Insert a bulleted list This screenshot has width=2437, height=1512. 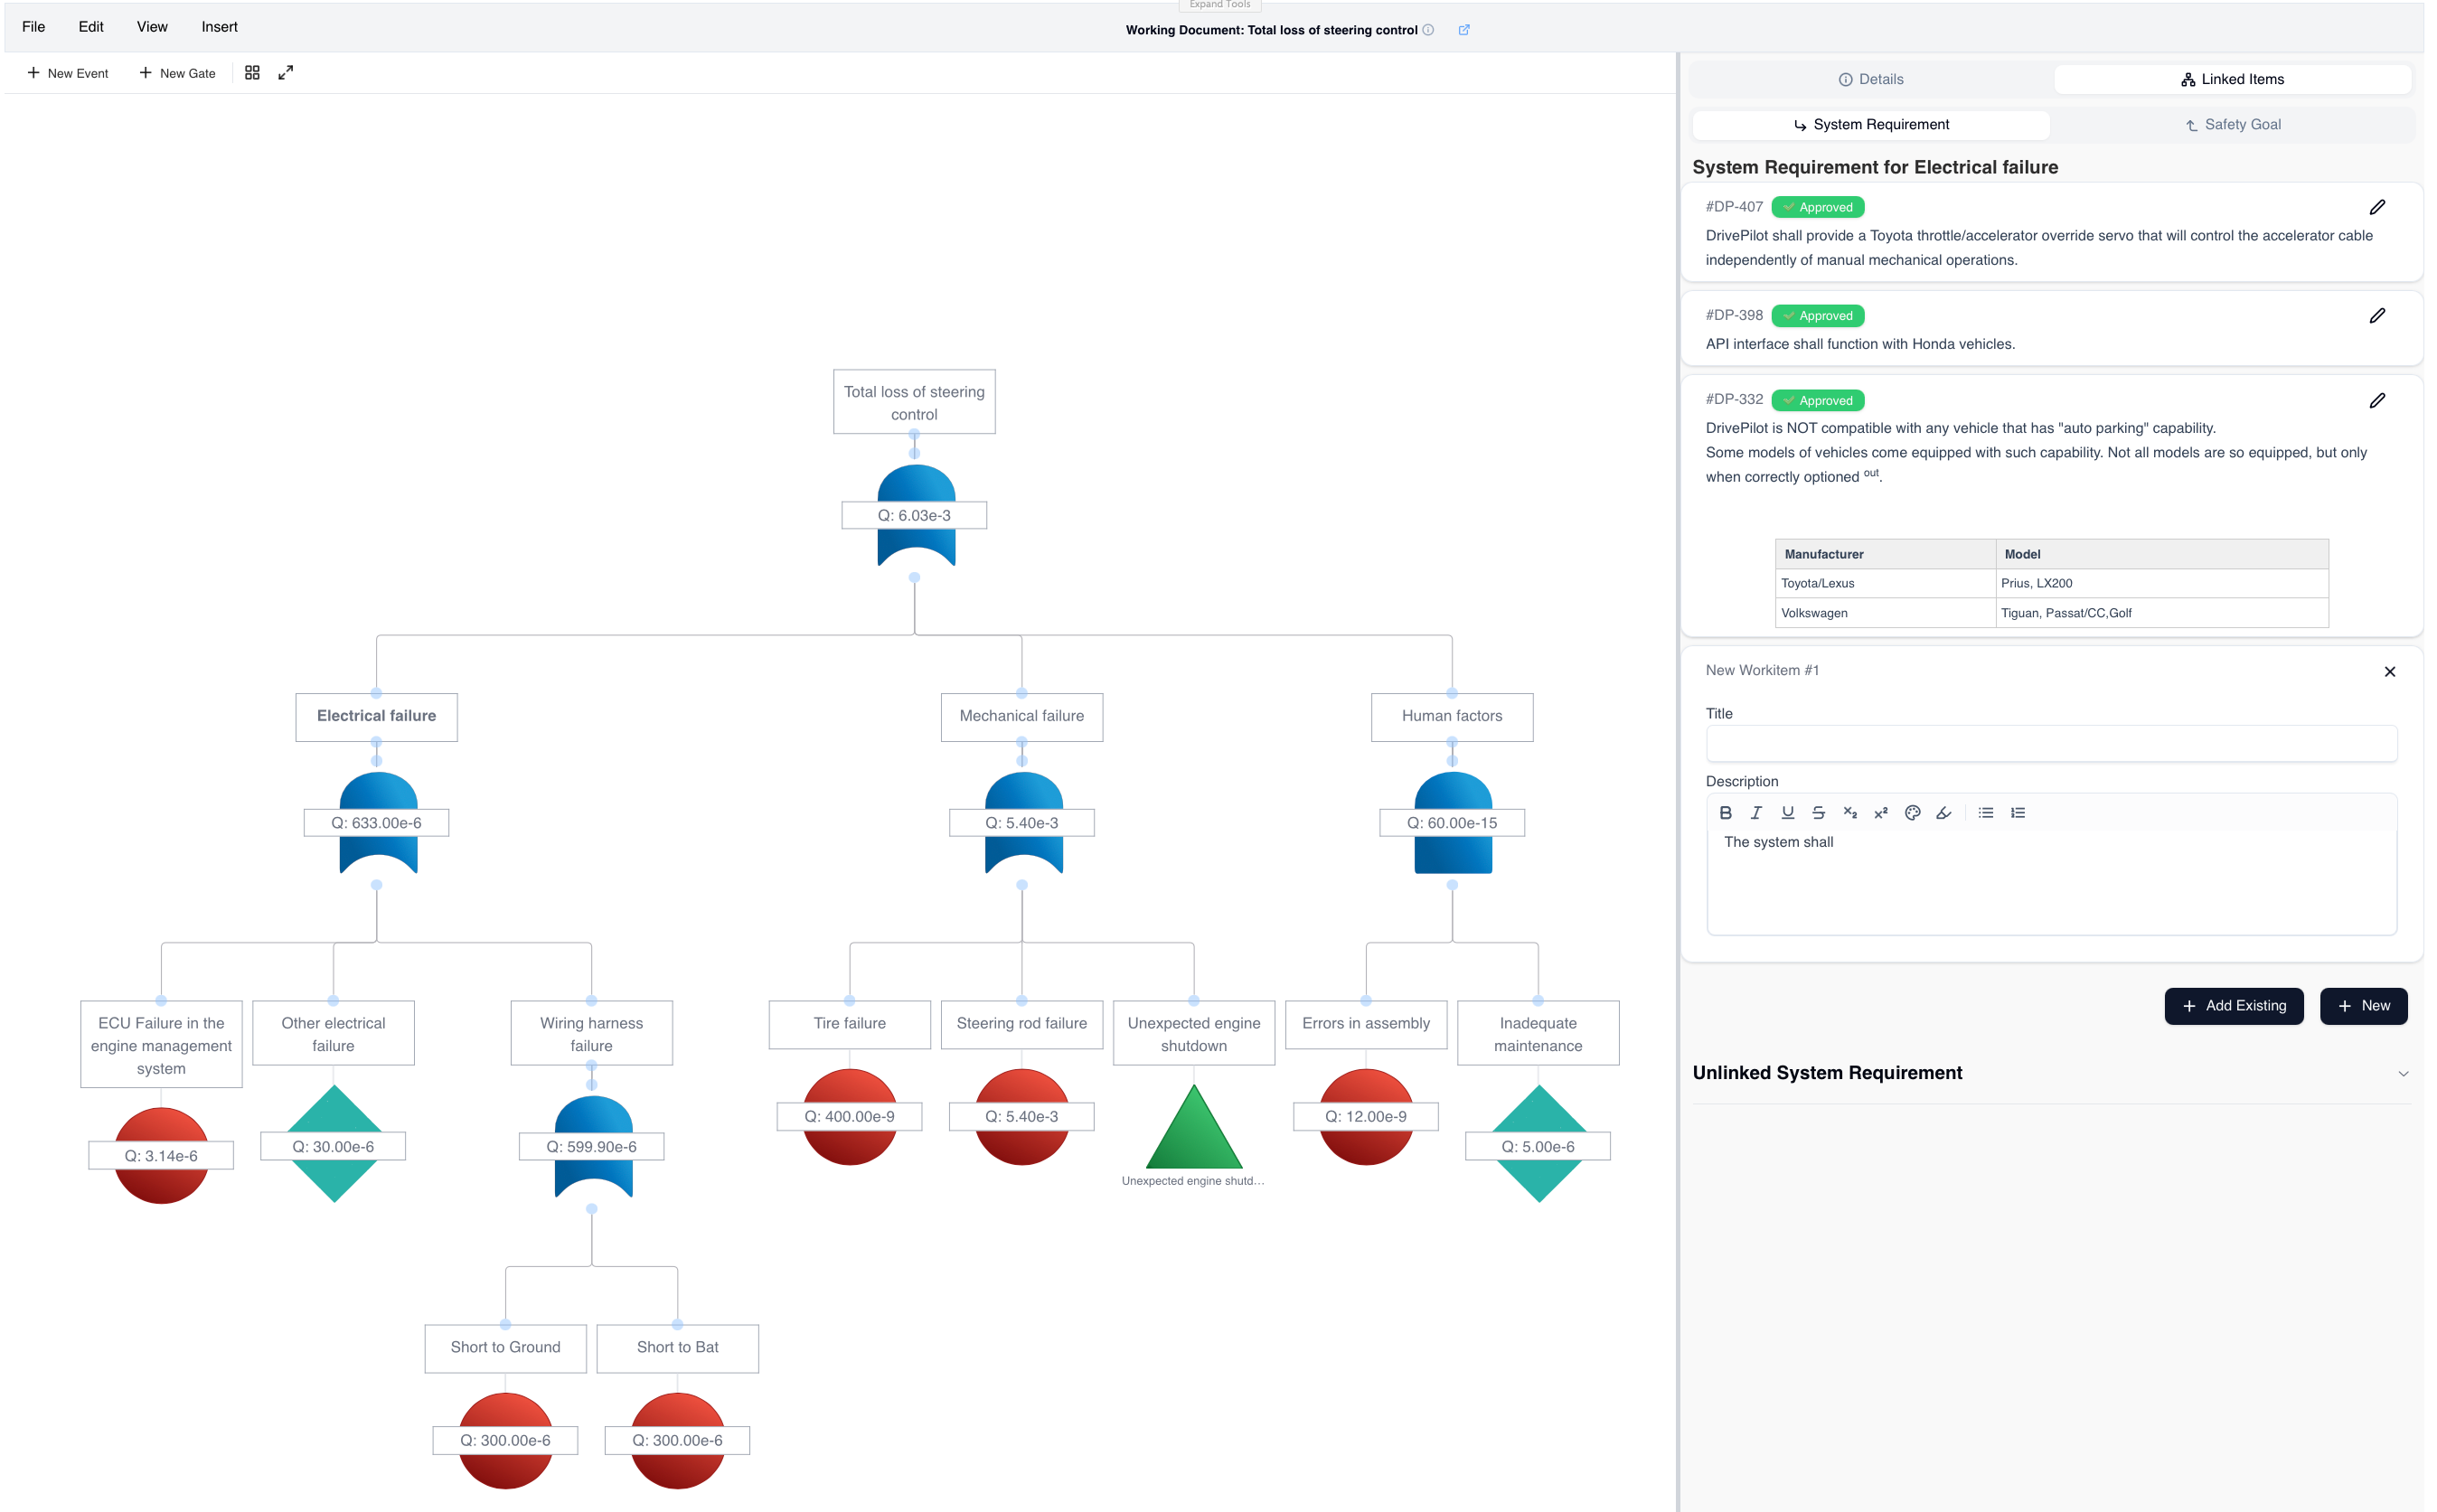click(x=1986, y=813)
